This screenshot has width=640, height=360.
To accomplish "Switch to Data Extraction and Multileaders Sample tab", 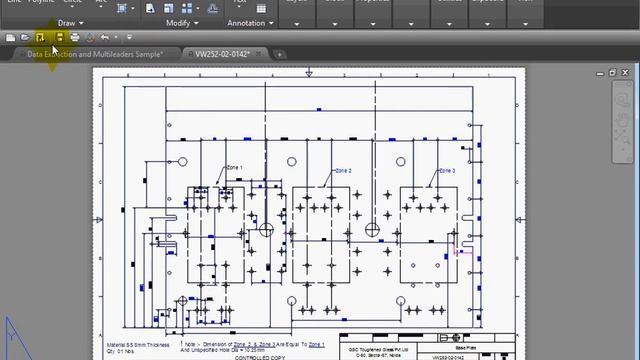I will (95, 54).
